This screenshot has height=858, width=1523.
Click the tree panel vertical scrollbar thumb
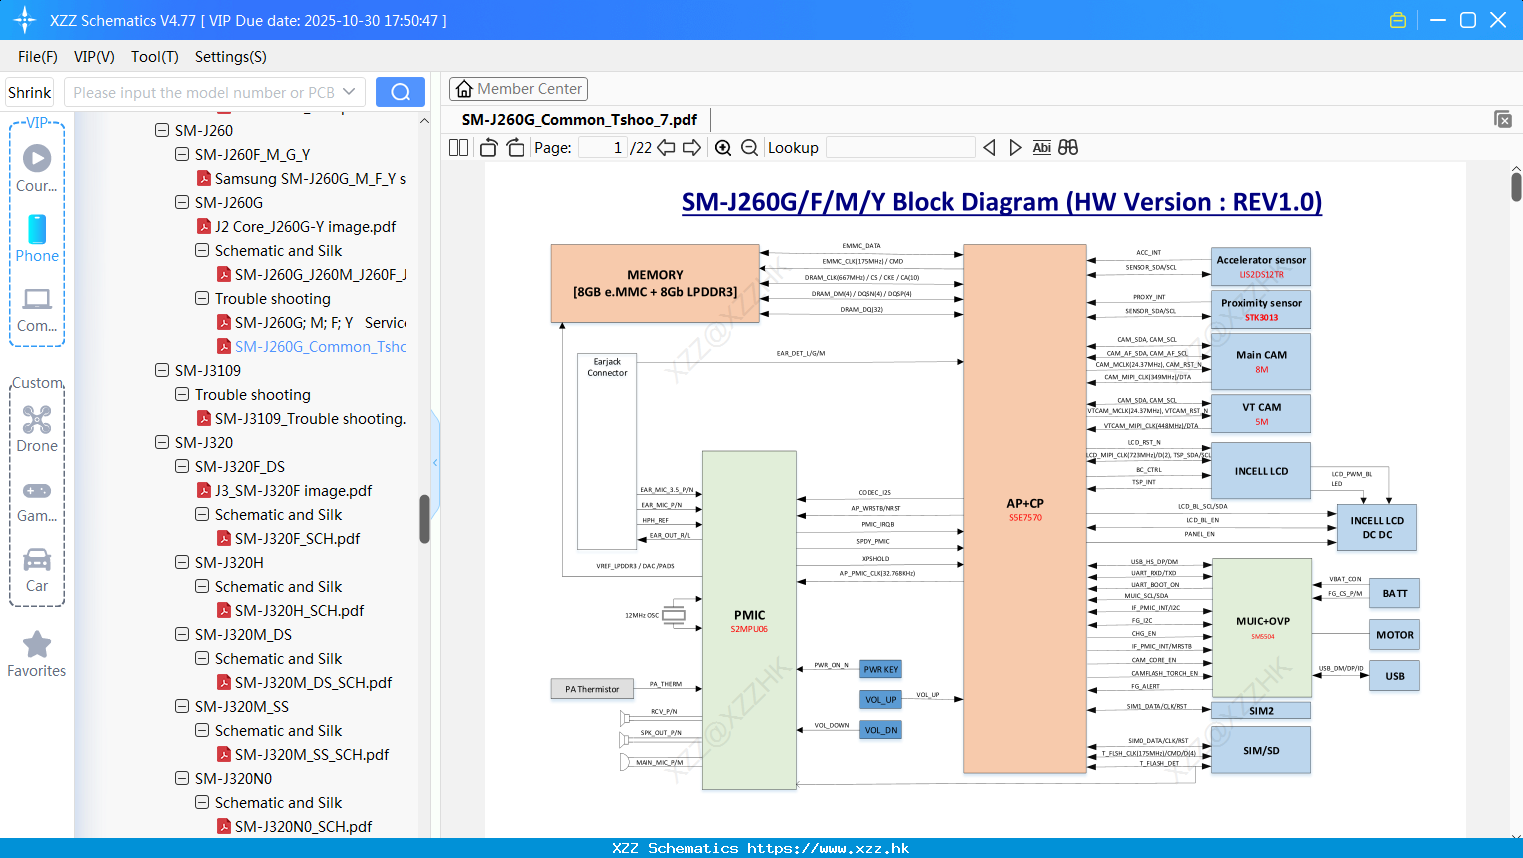pyautogui.click(x=424, y=519)
